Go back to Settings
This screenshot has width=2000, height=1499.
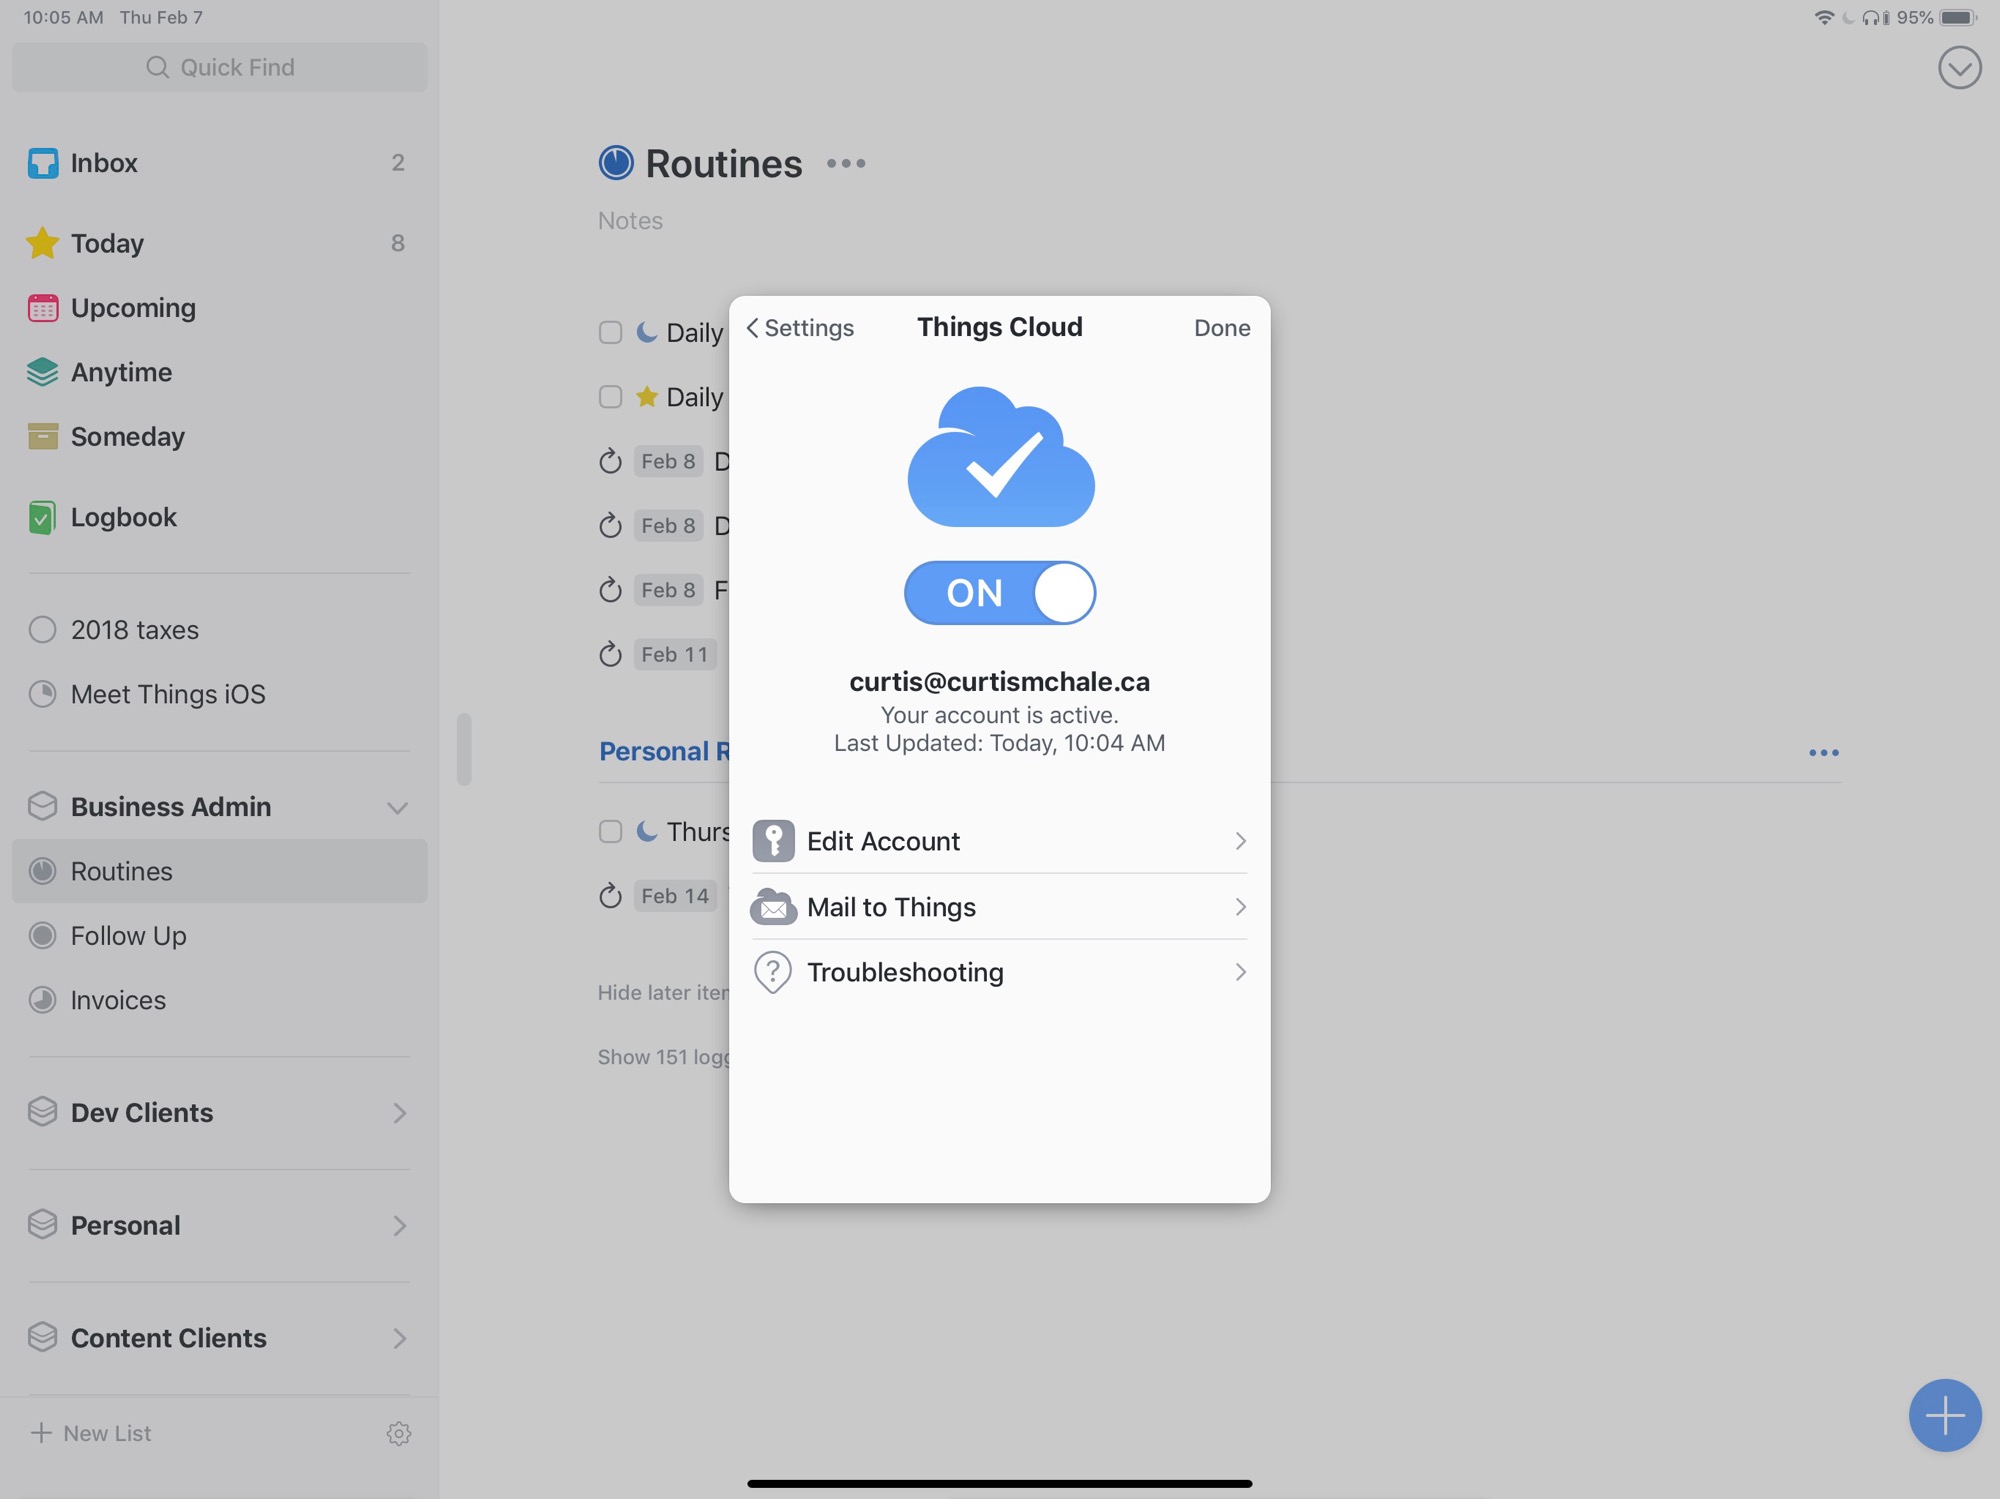point(800,328)
